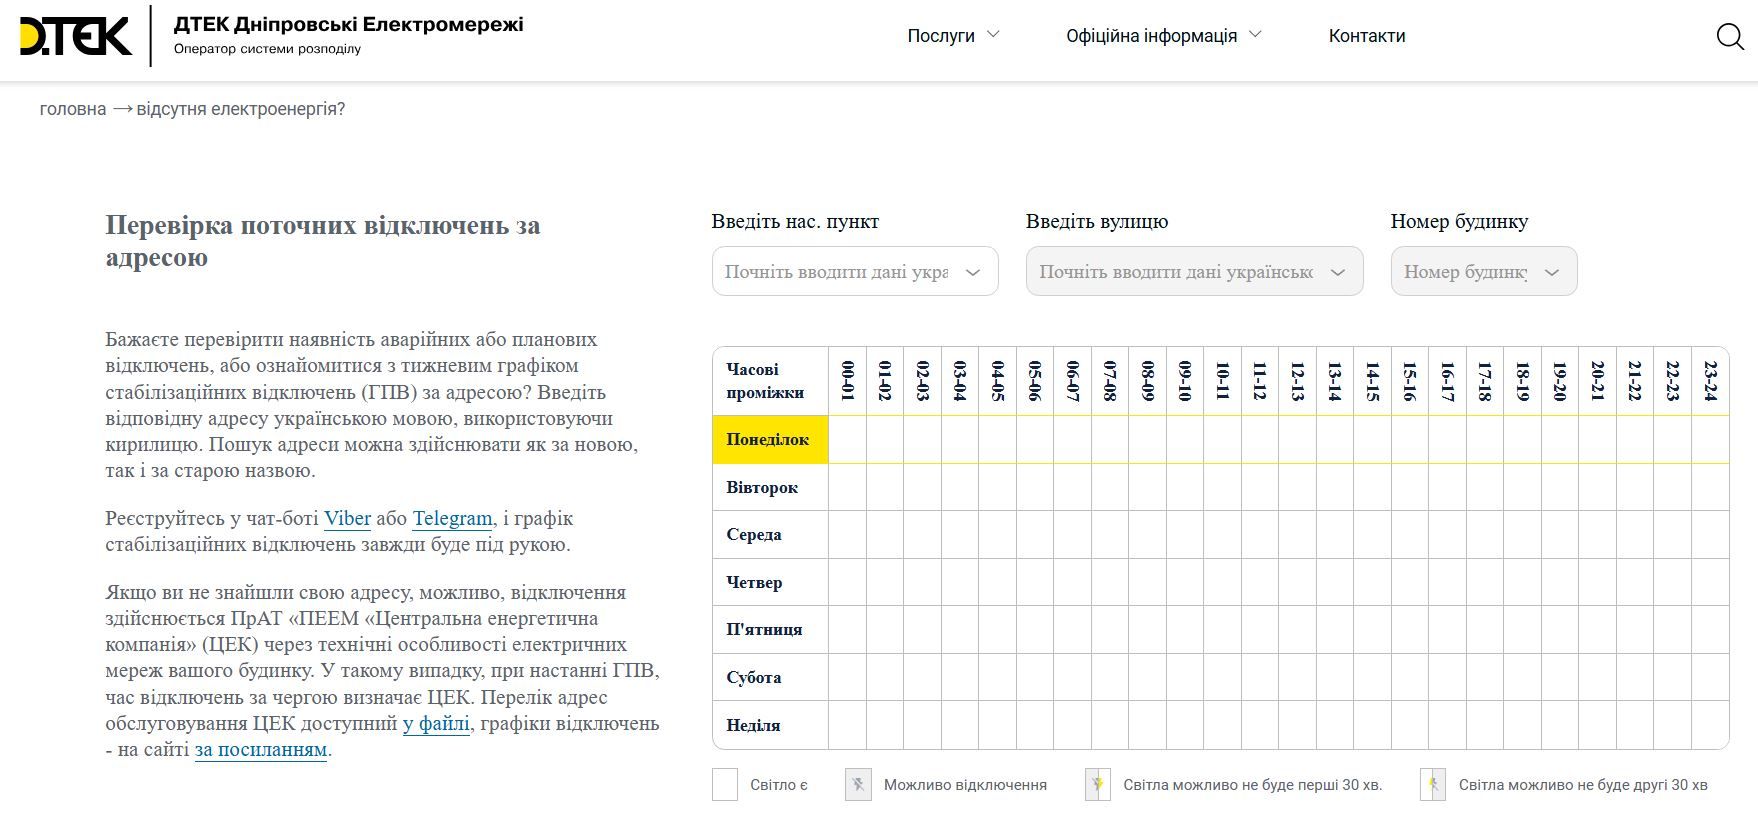Expand the street name dropdown

(x=1194, y=272)
